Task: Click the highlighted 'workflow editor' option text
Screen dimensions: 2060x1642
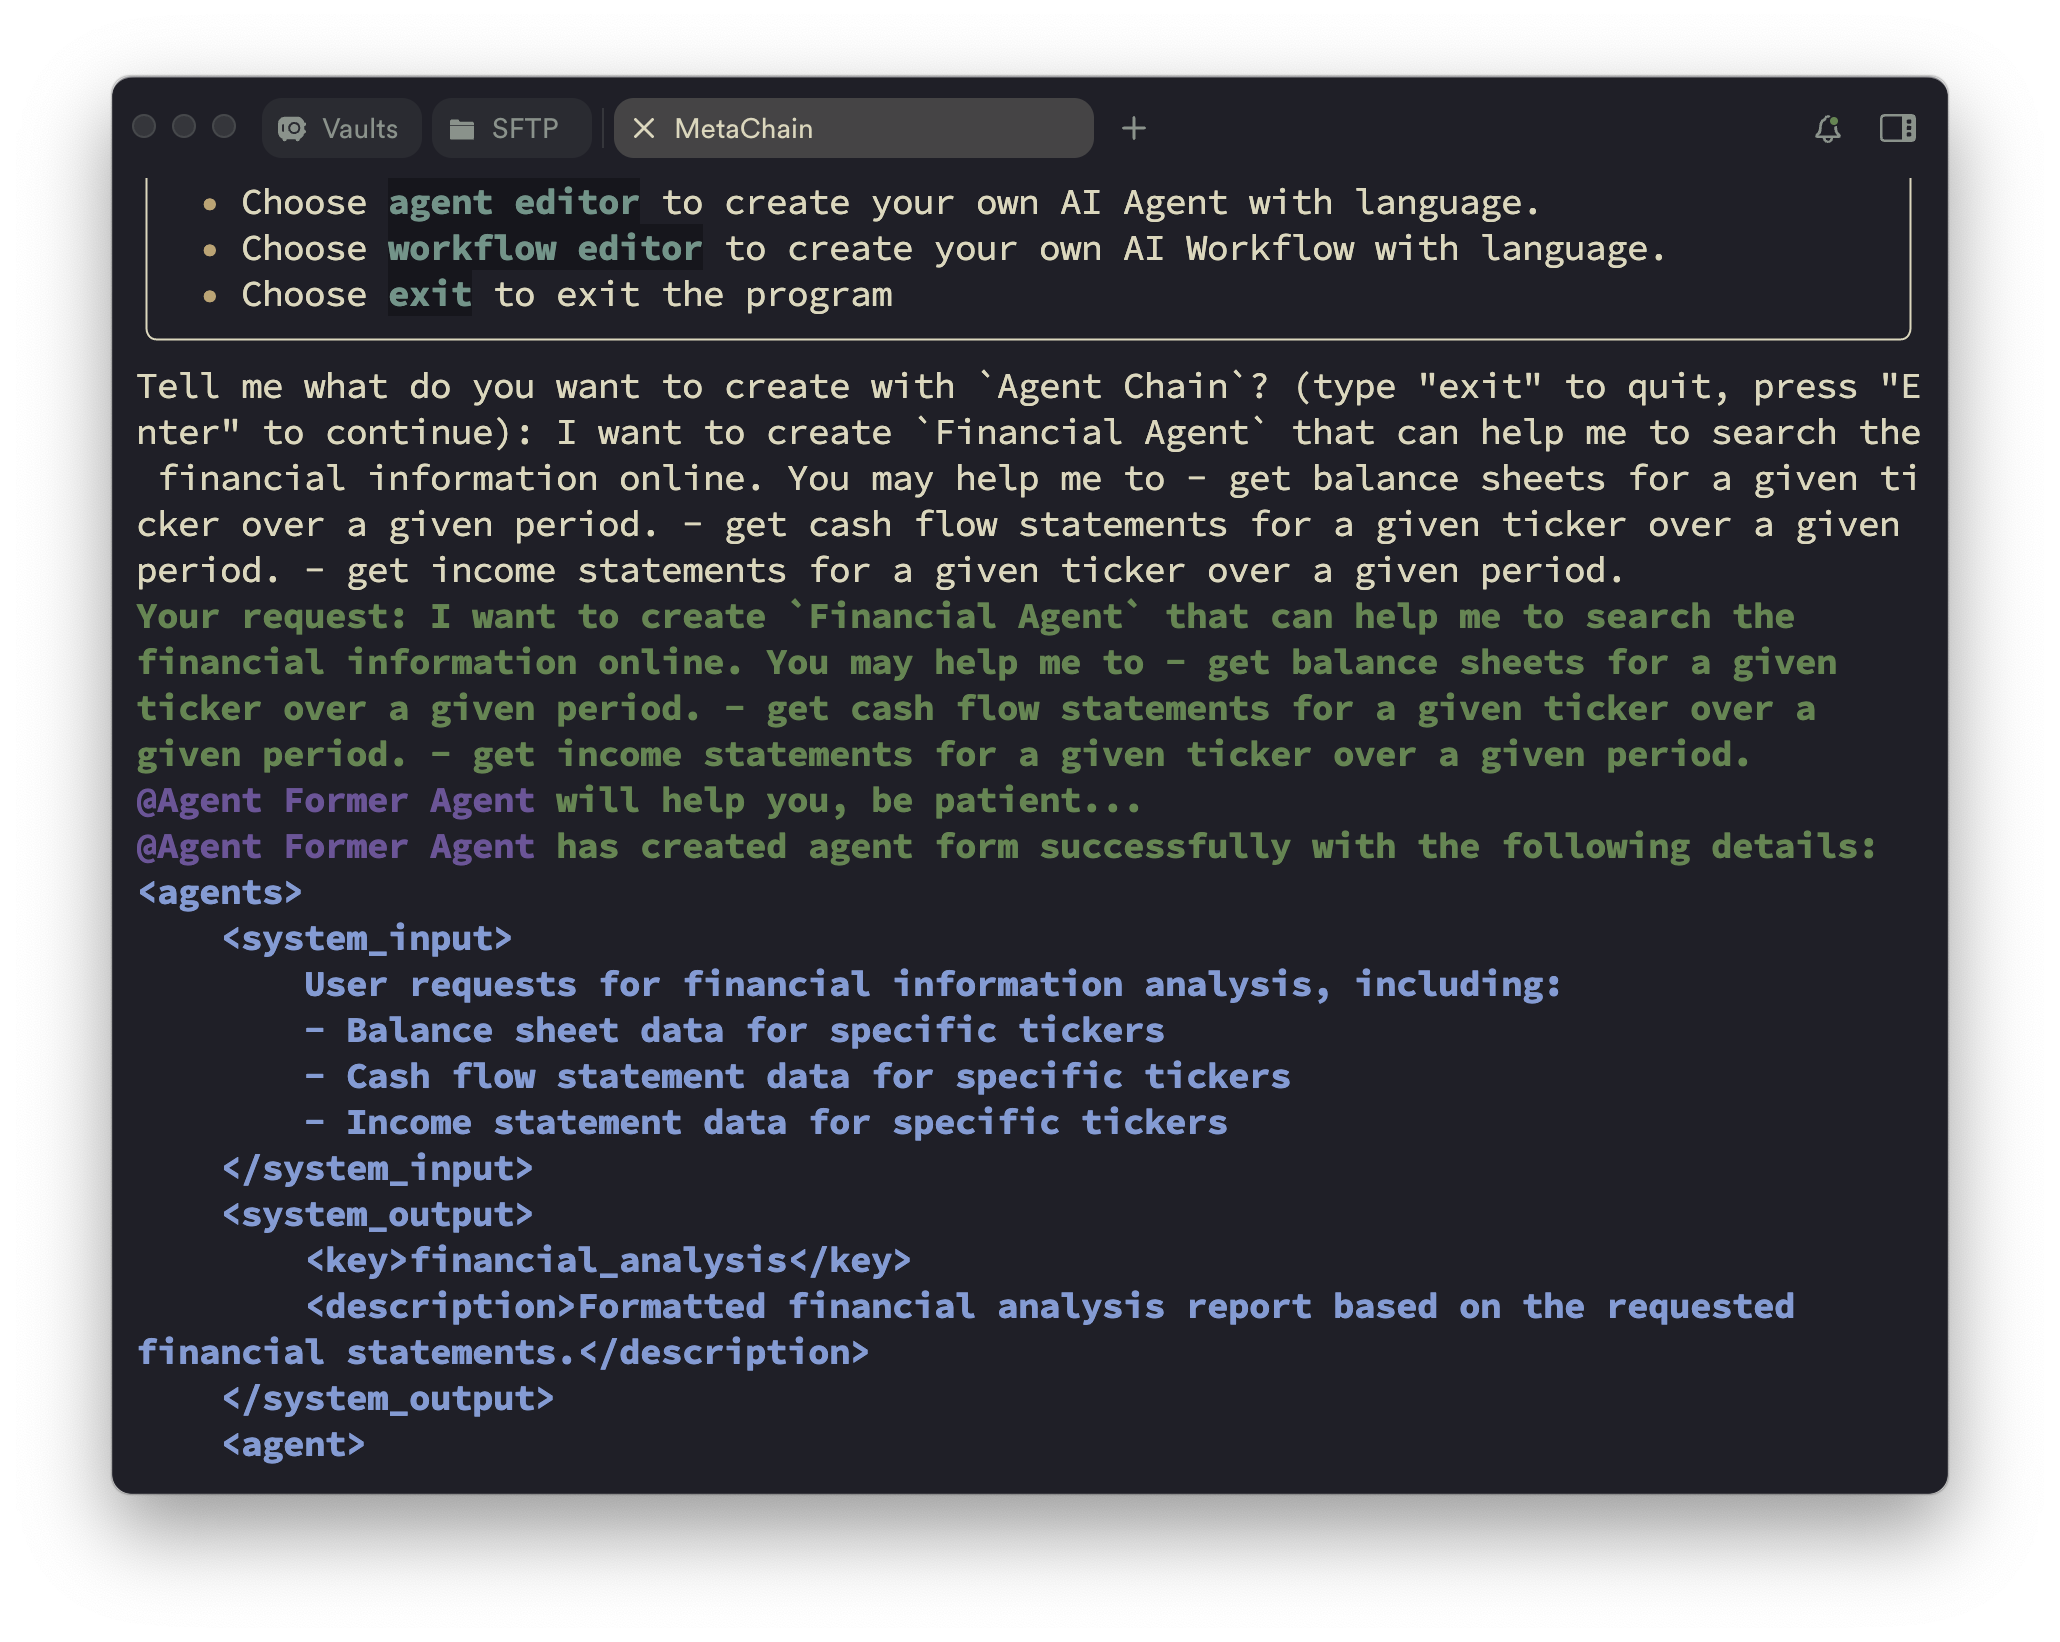Action: pyautogui.click(x=544, y=249)
